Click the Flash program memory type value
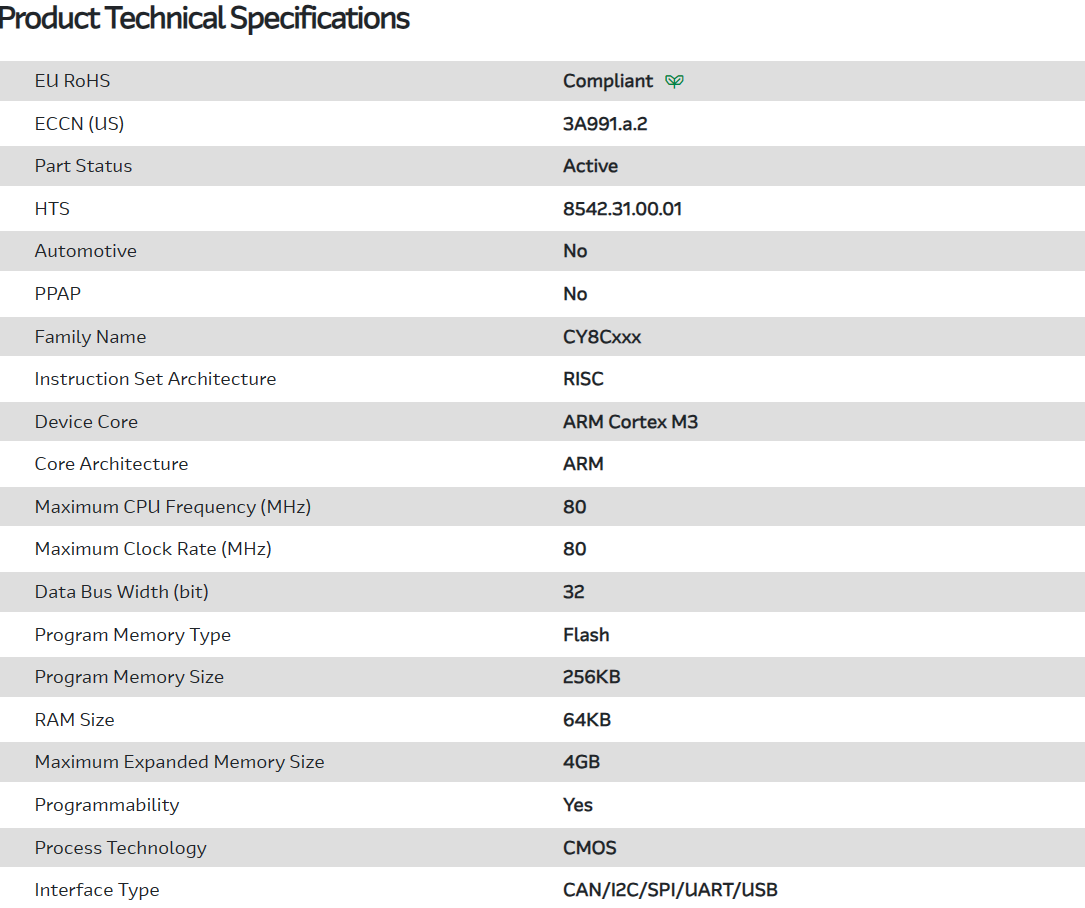 [x=586, y=635]
